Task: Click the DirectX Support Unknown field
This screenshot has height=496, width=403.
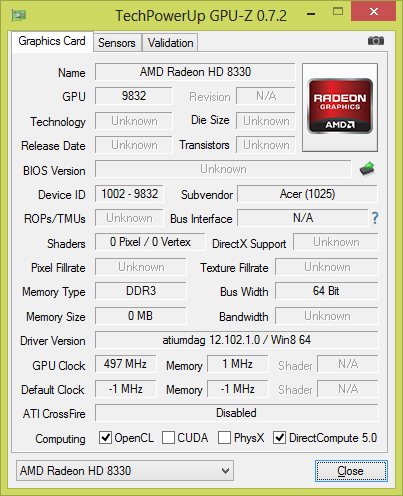Action: point(336,242)
